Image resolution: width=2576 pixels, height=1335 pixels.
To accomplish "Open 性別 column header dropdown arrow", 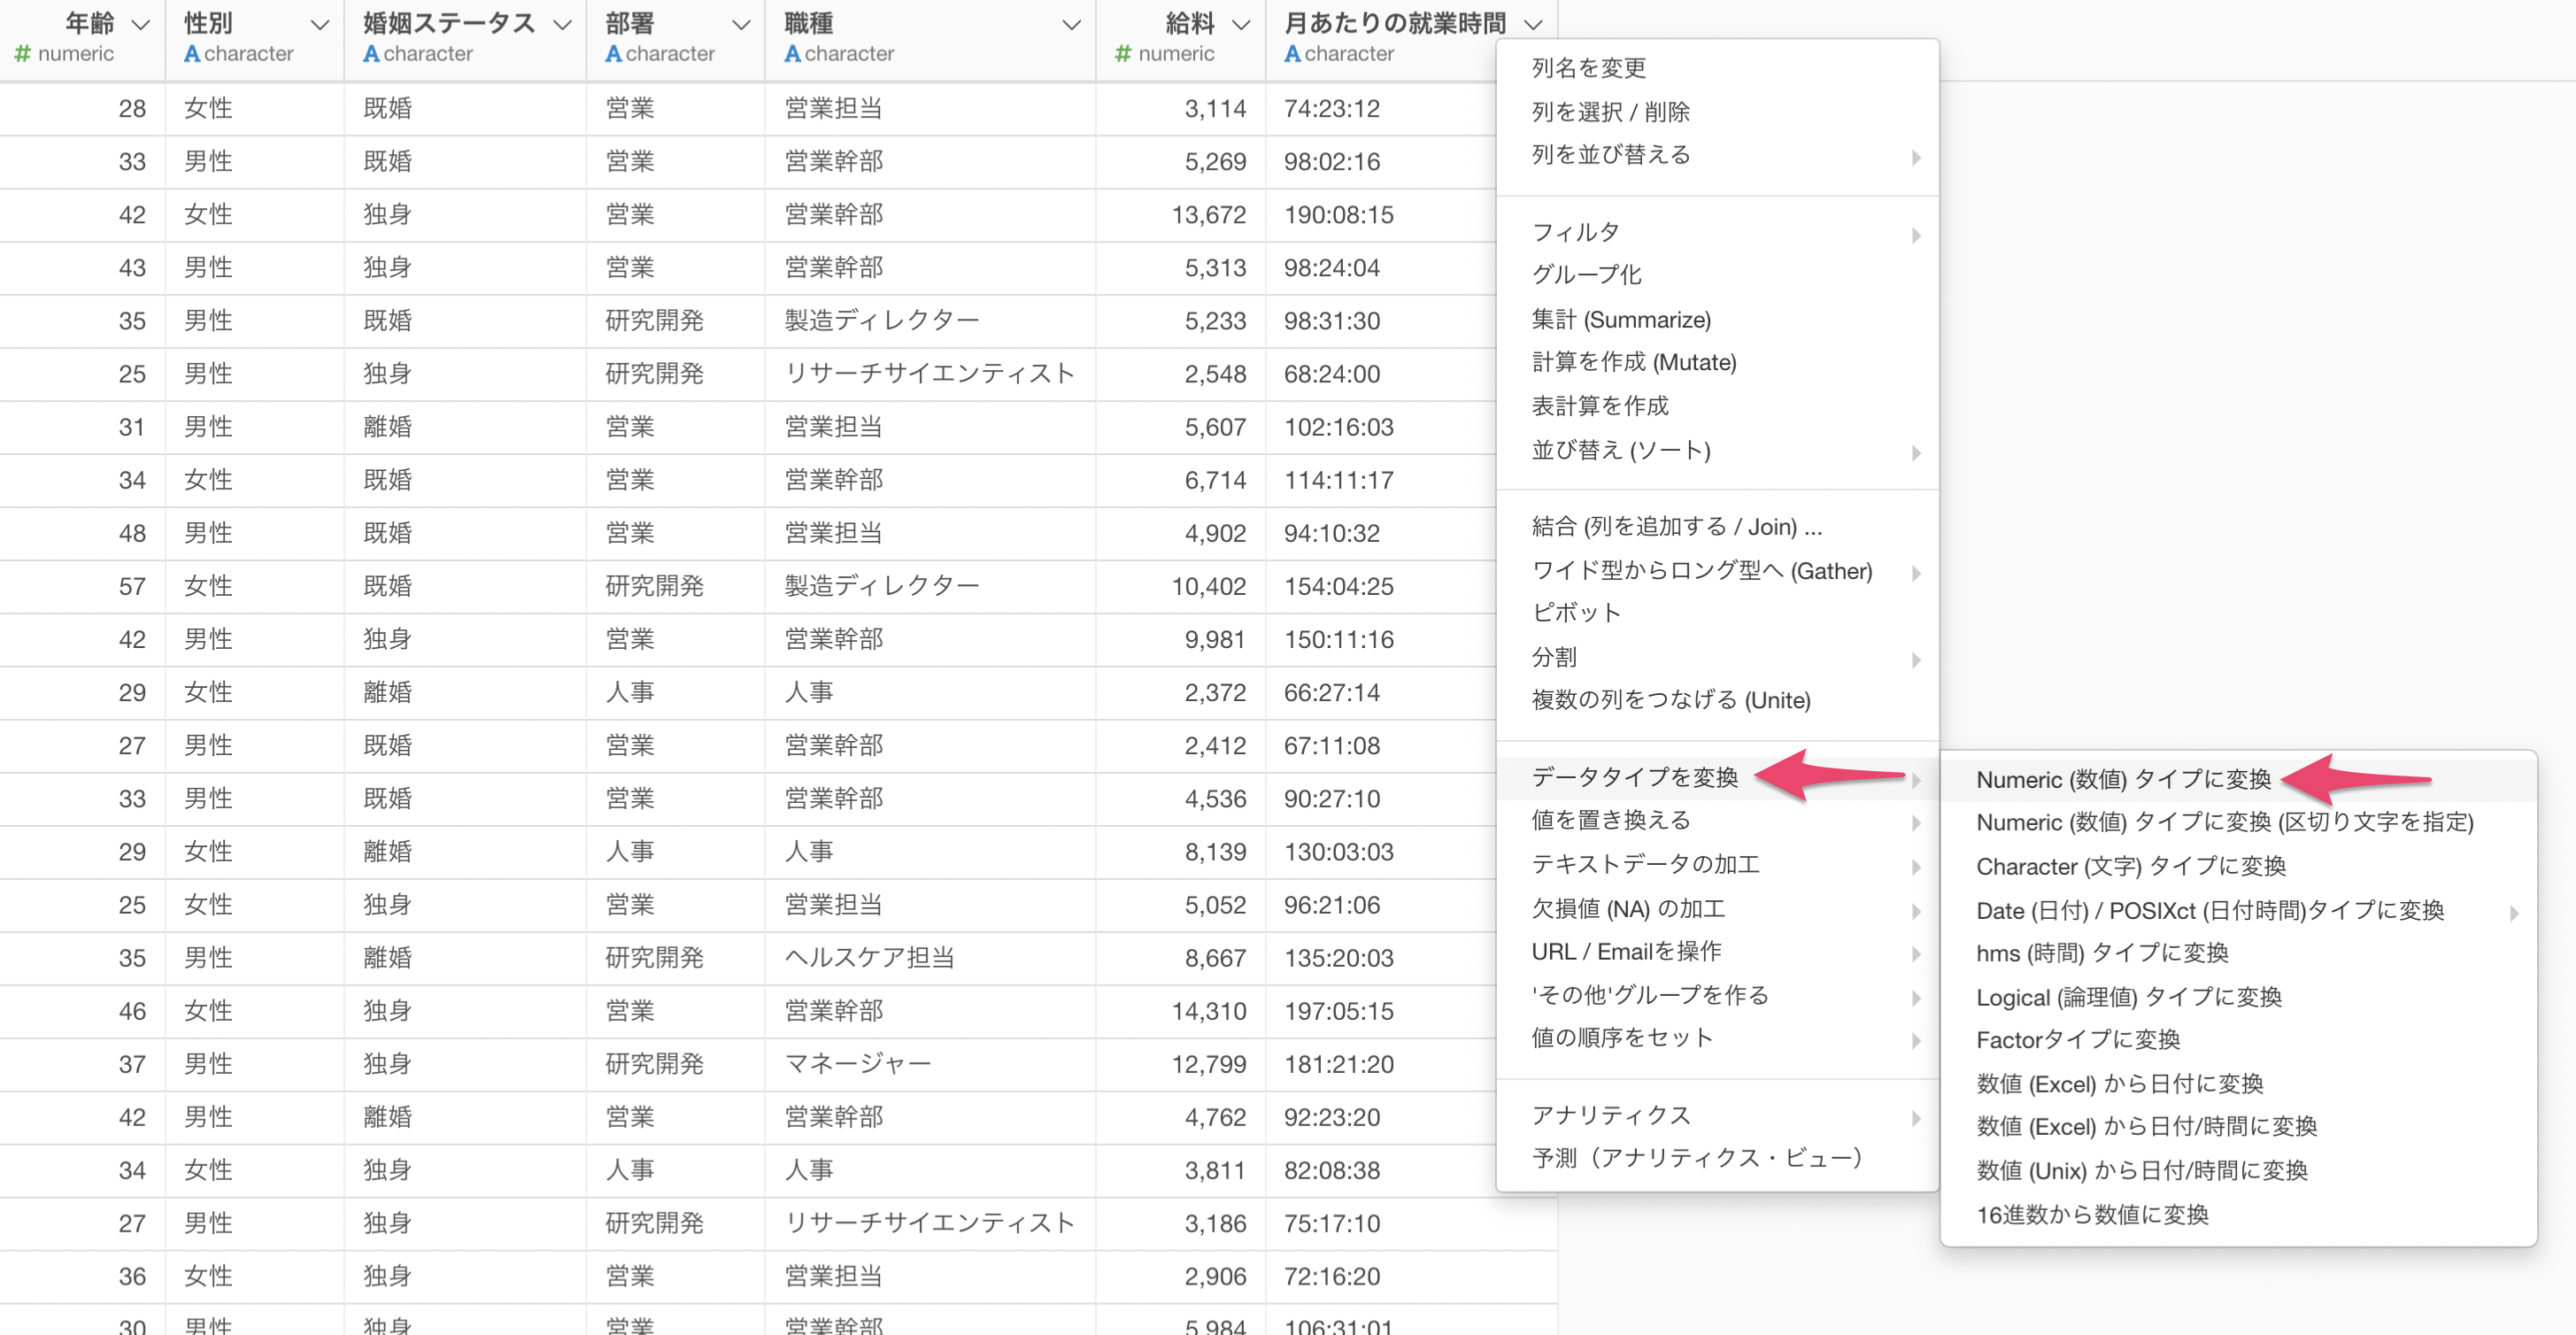I will 320,24.
